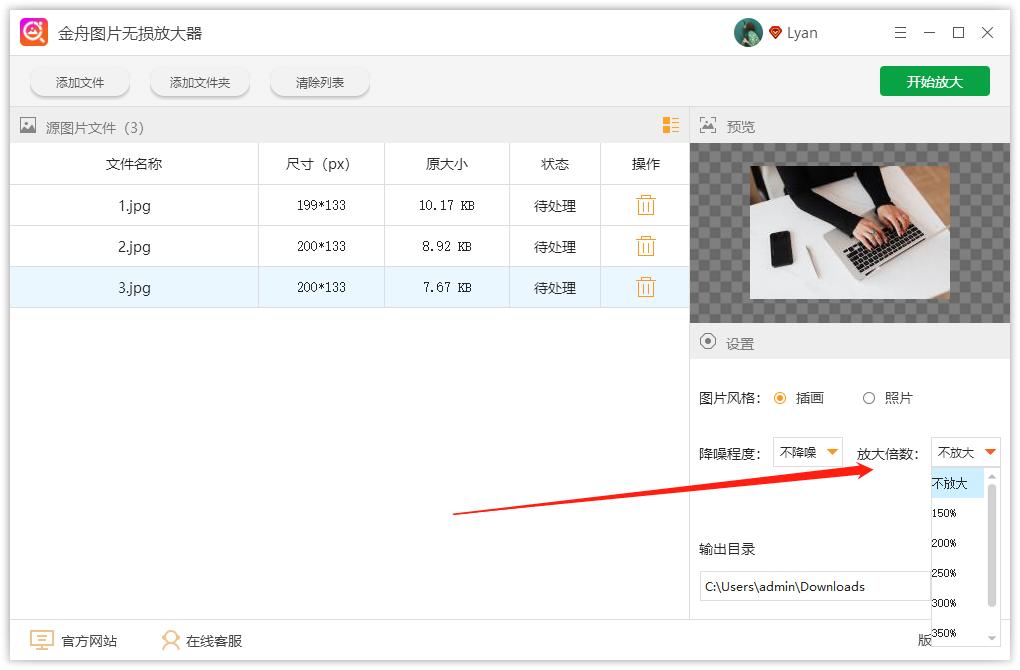Select the 设置 radio button

708,342
